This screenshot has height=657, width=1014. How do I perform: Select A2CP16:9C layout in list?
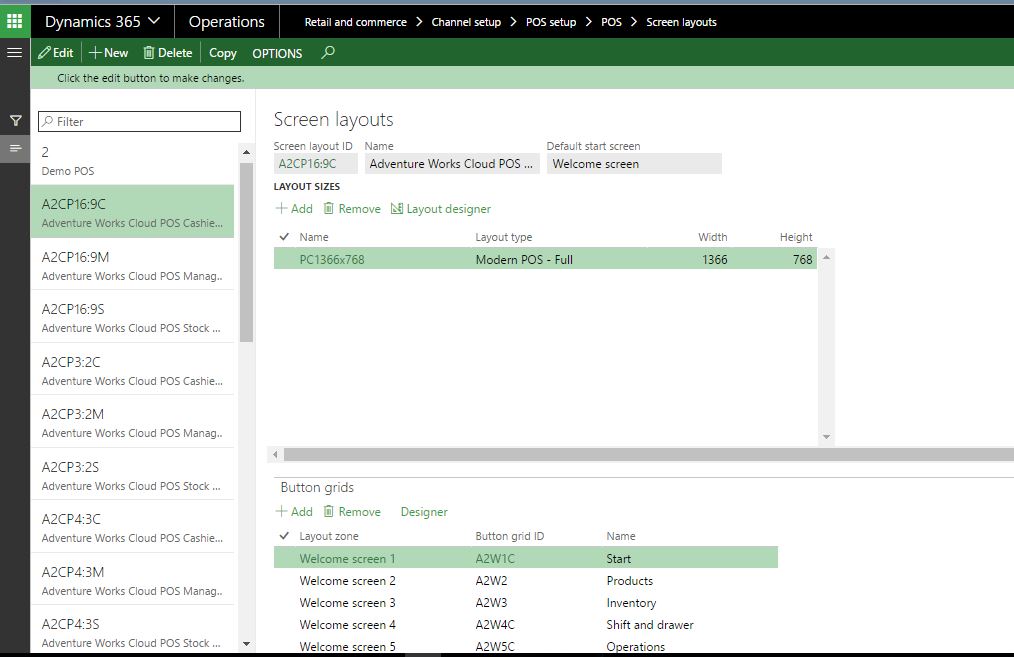coord(133,212)
